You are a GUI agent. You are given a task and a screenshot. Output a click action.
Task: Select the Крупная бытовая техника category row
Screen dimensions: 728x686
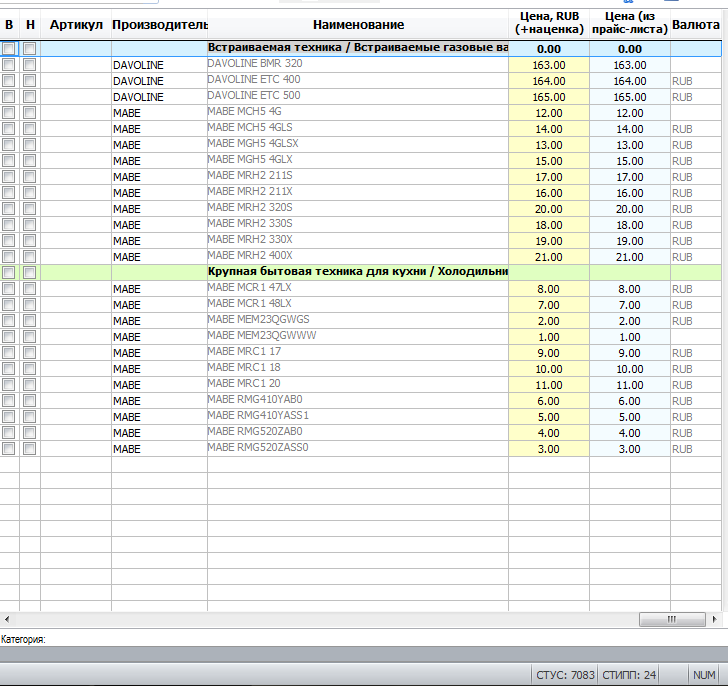coord(361,272)
